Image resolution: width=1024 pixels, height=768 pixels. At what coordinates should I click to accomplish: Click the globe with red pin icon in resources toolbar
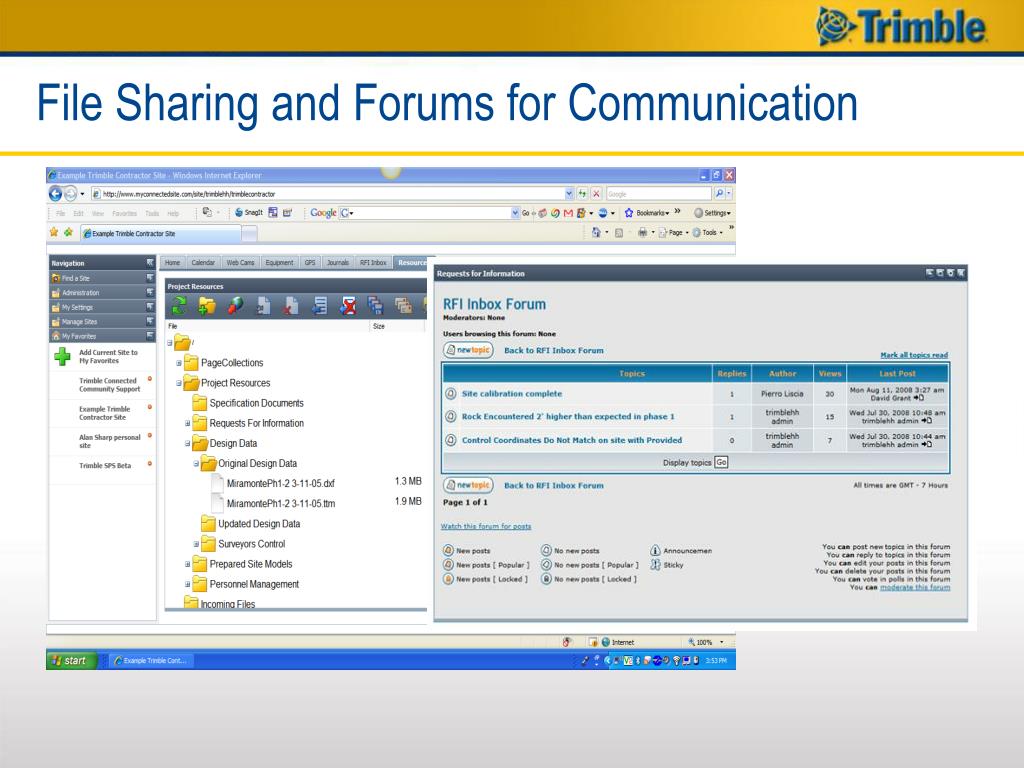coord(236,305)
